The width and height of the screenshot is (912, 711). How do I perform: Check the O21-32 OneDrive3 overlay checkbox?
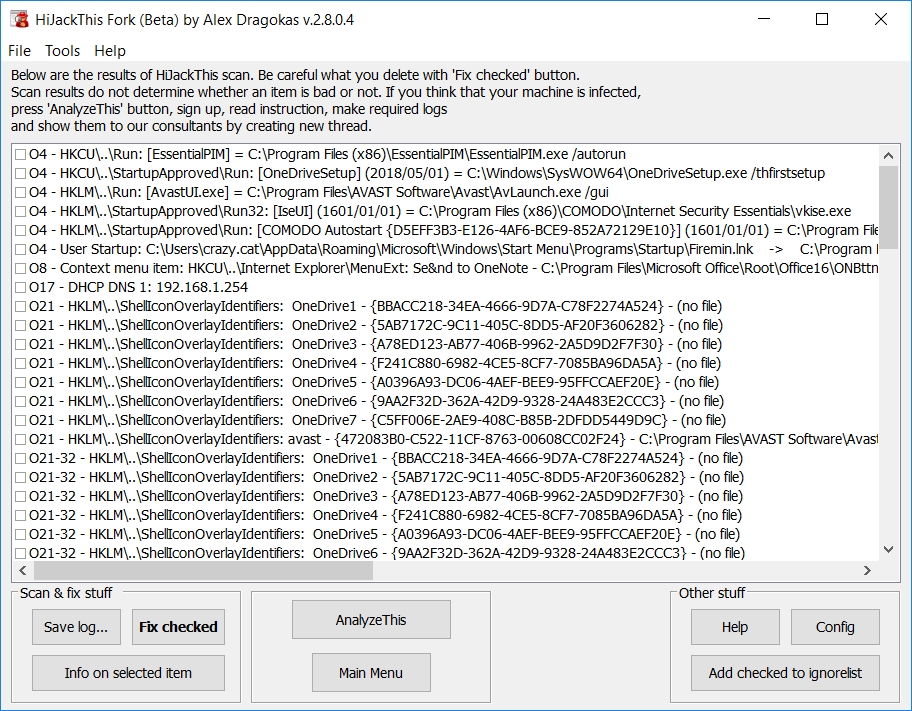pos(20,497)
